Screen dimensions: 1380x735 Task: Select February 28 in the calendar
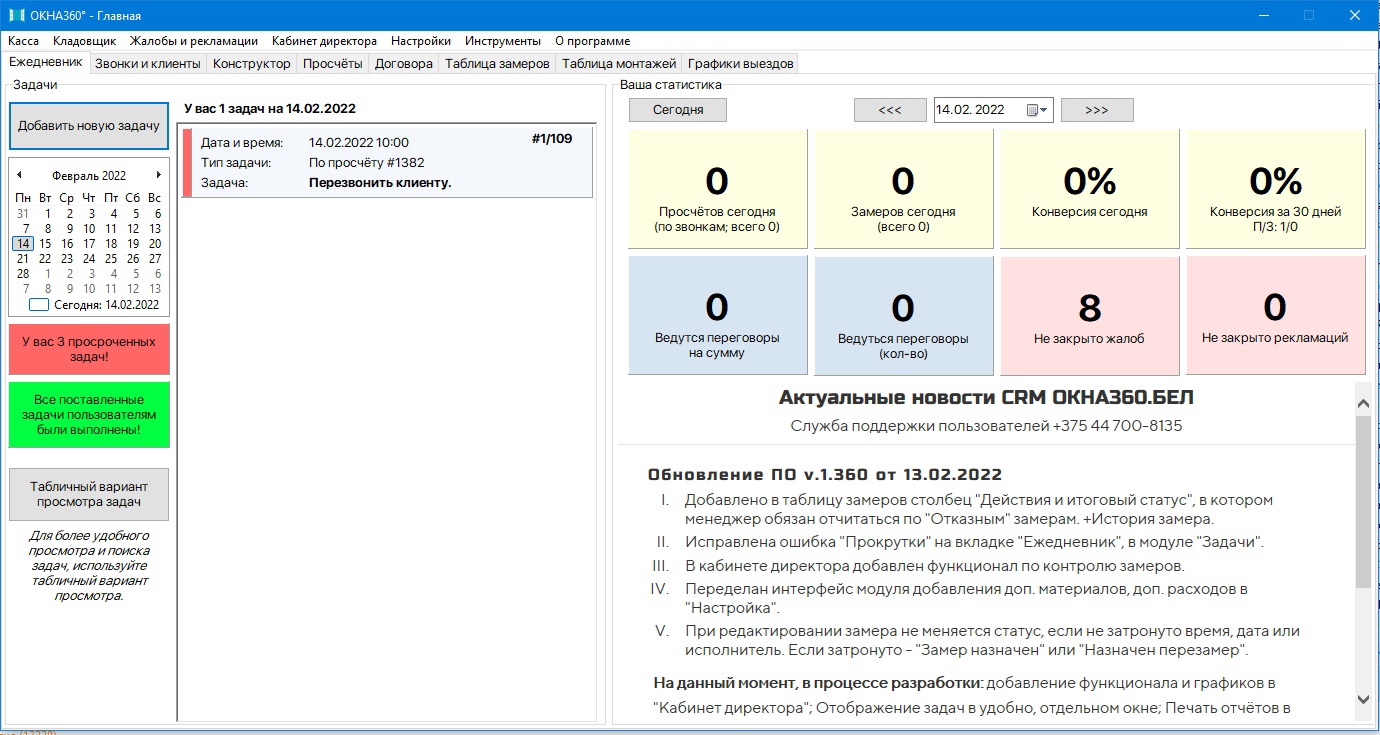coord(23,273)
